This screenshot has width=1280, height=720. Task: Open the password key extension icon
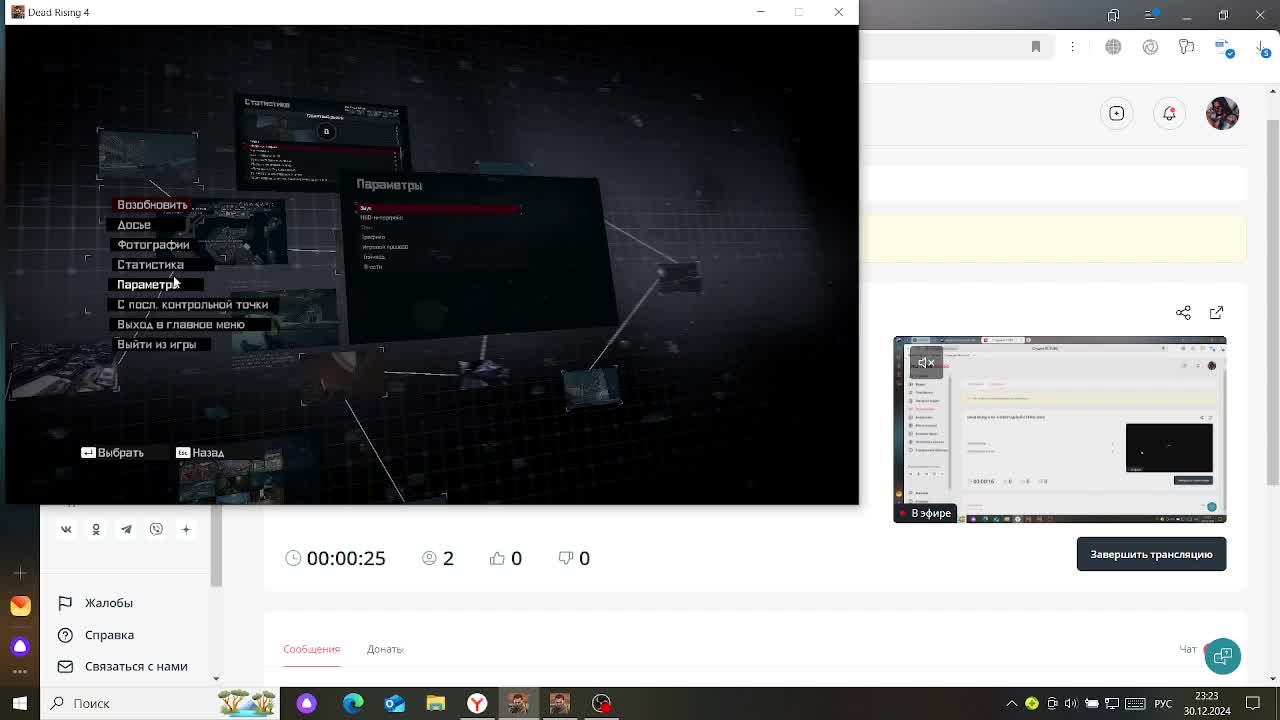point(1187,47)
